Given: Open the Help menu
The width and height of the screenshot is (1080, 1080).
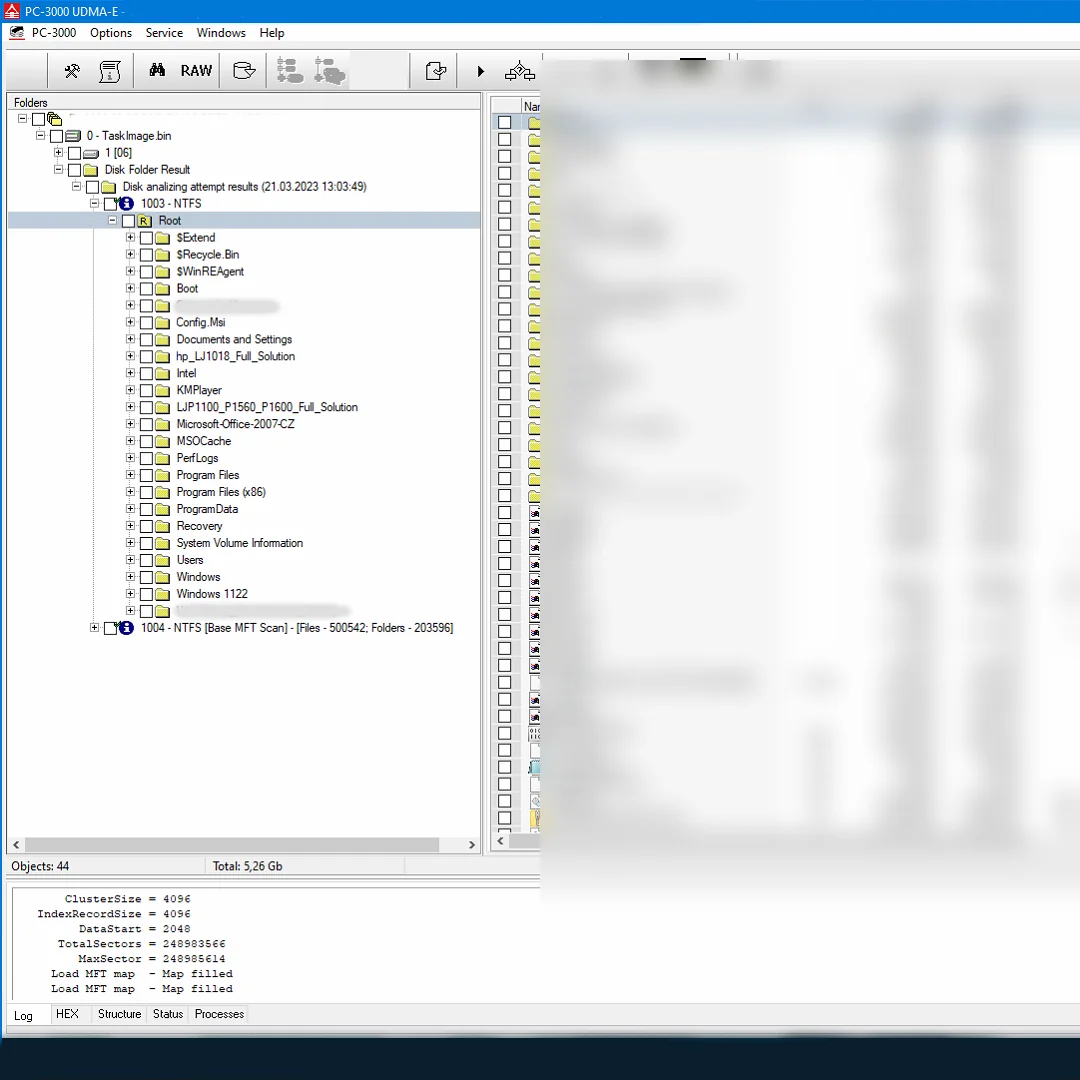Looking at the screenshot, I should click(x=272, y=32).
